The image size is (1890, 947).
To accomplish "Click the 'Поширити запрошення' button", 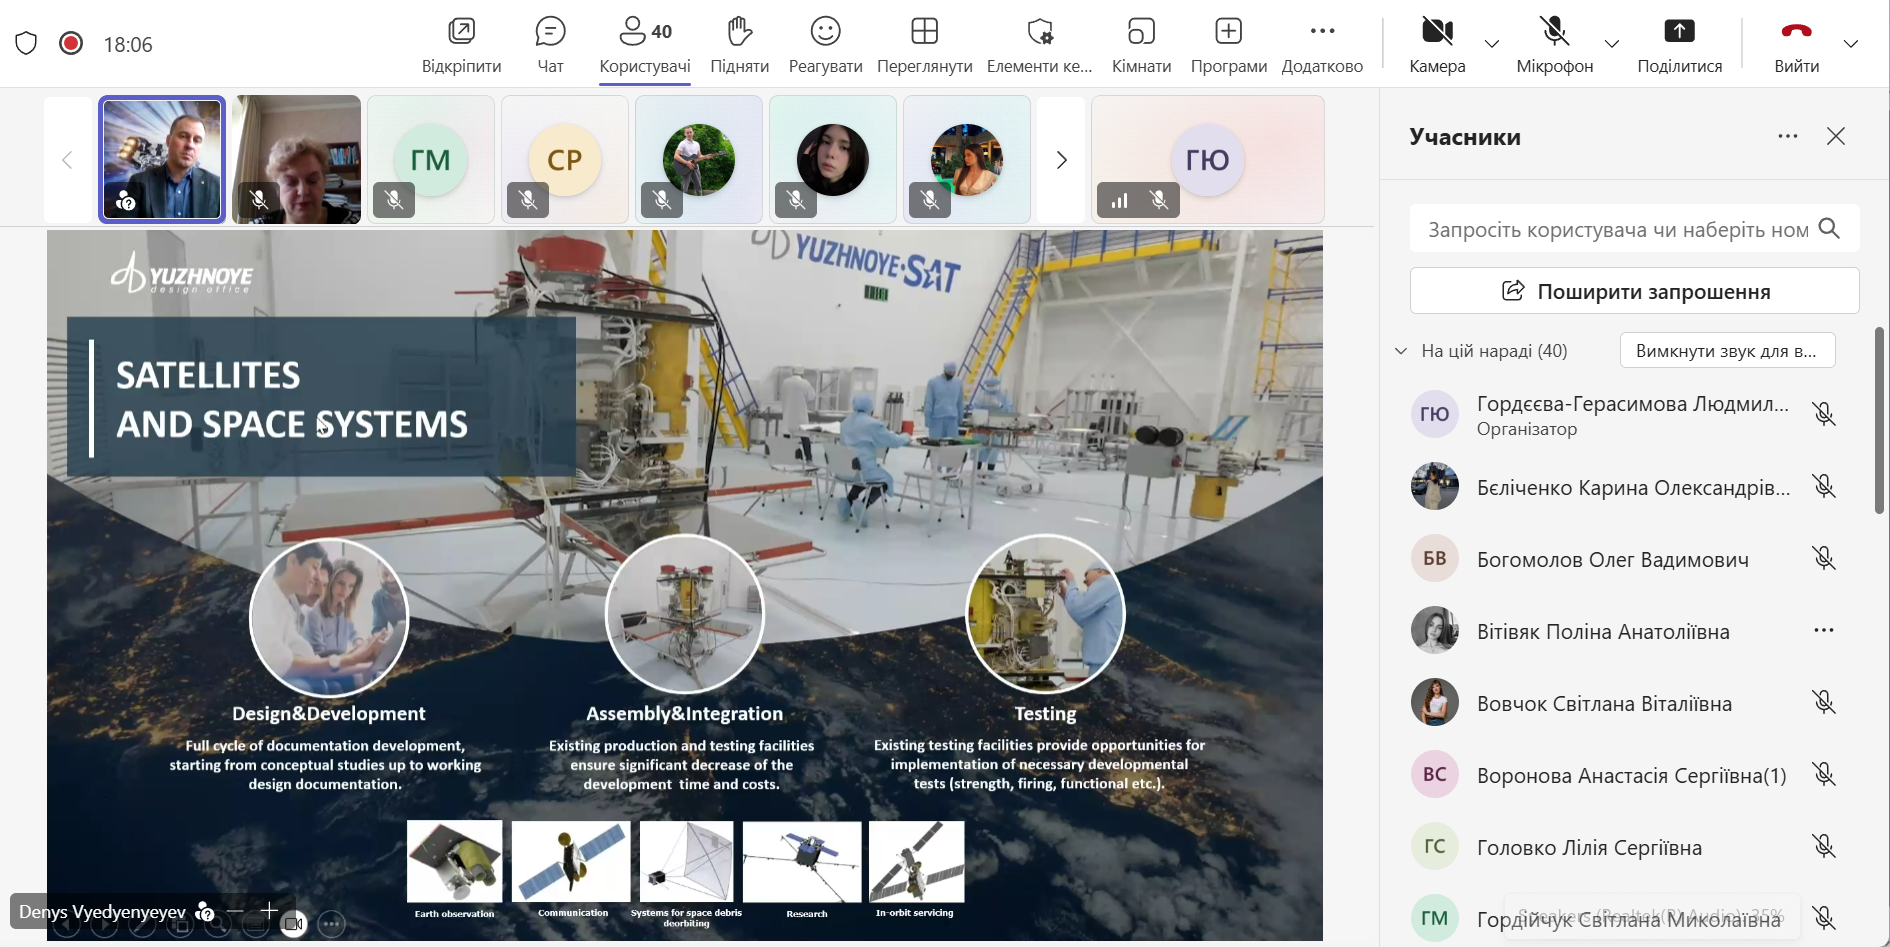I will click(1634, 291).
